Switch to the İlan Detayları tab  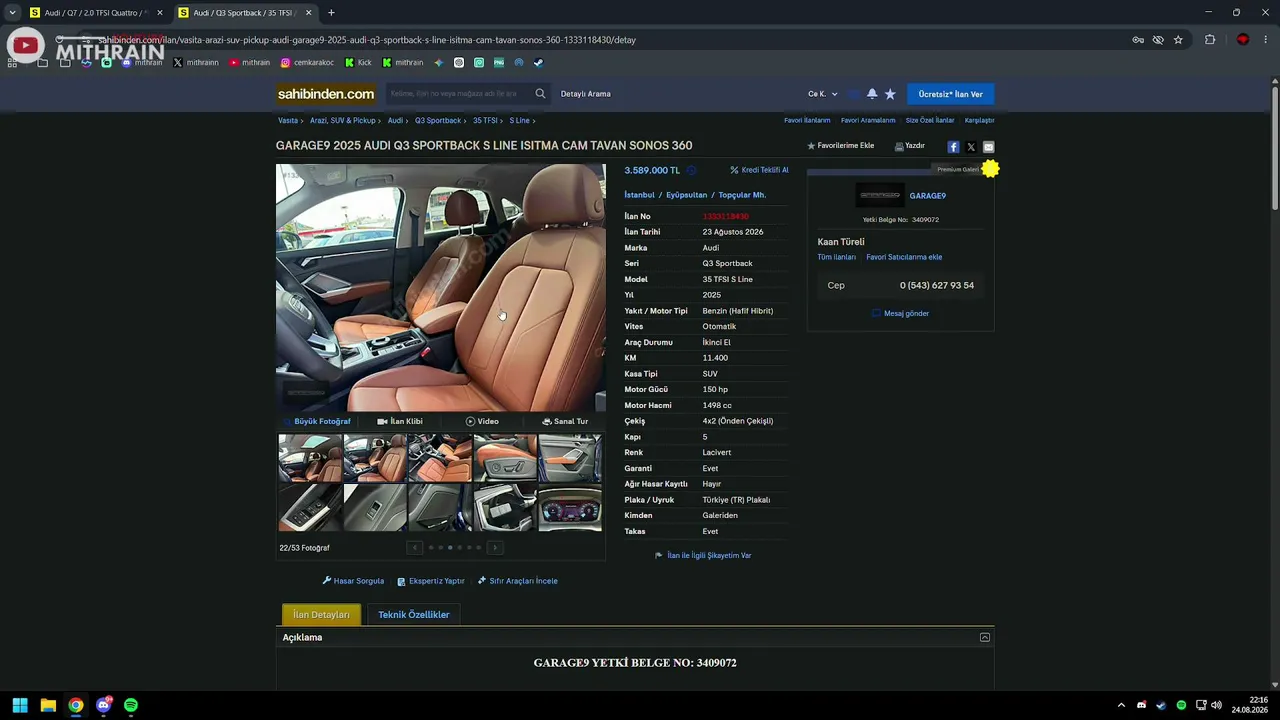[x=321, y=615]
